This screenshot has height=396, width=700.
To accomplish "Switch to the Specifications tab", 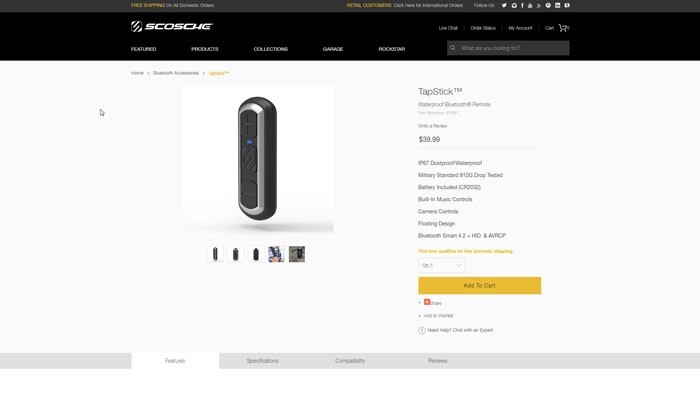I will point(262,361).
